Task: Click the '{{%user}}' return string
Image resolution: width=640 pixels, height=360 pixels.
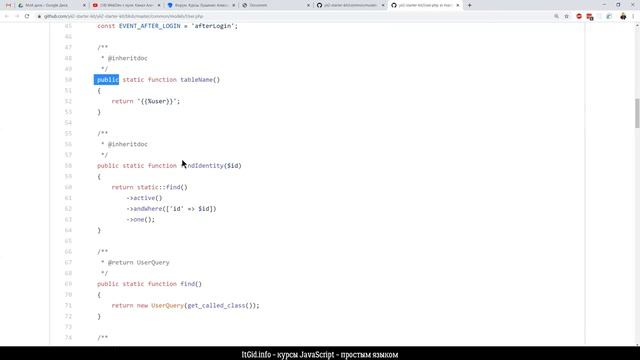Action: (157, 101)
